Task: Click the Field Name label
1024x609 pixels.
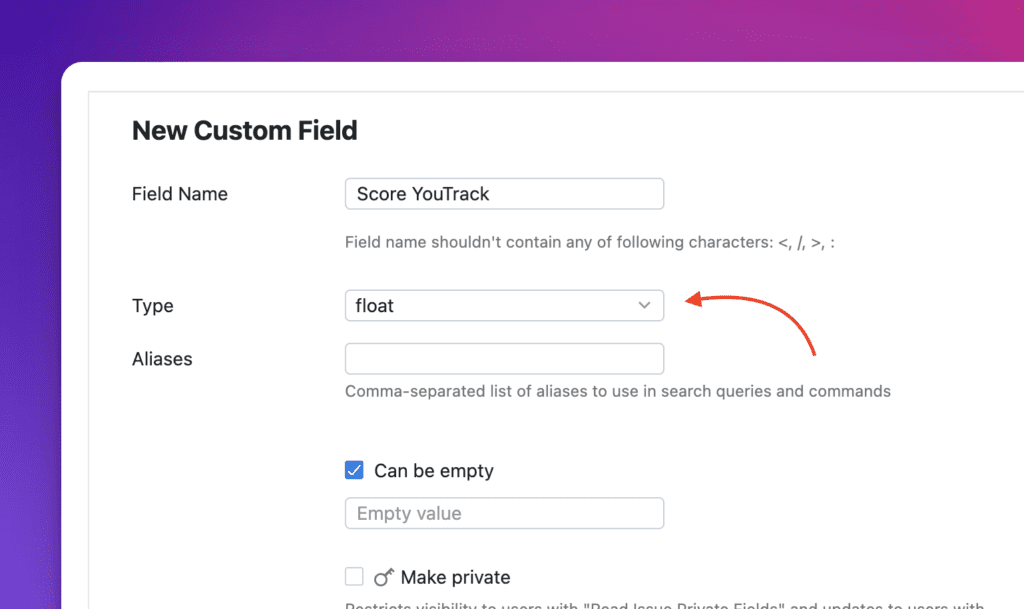Action: pos(180,193)
